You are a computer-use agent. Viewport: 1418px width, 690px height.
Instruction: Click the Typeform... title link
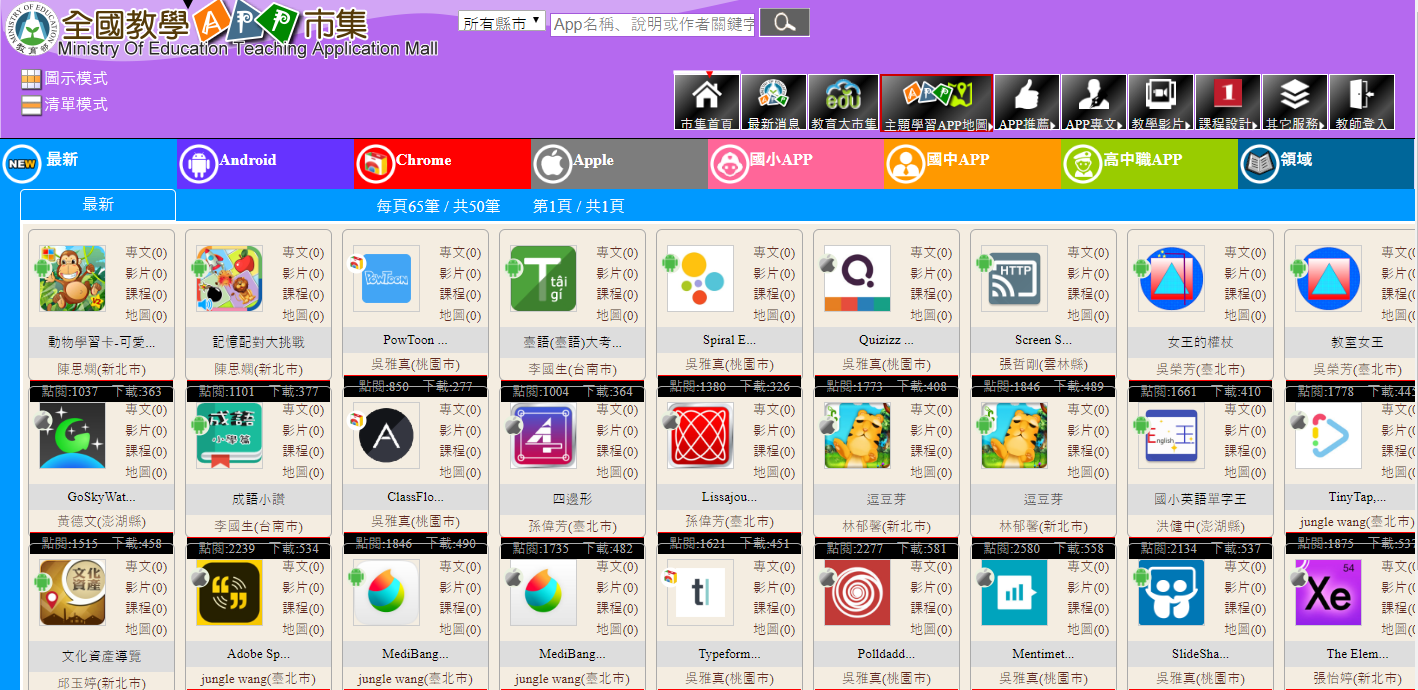point(729,654)
